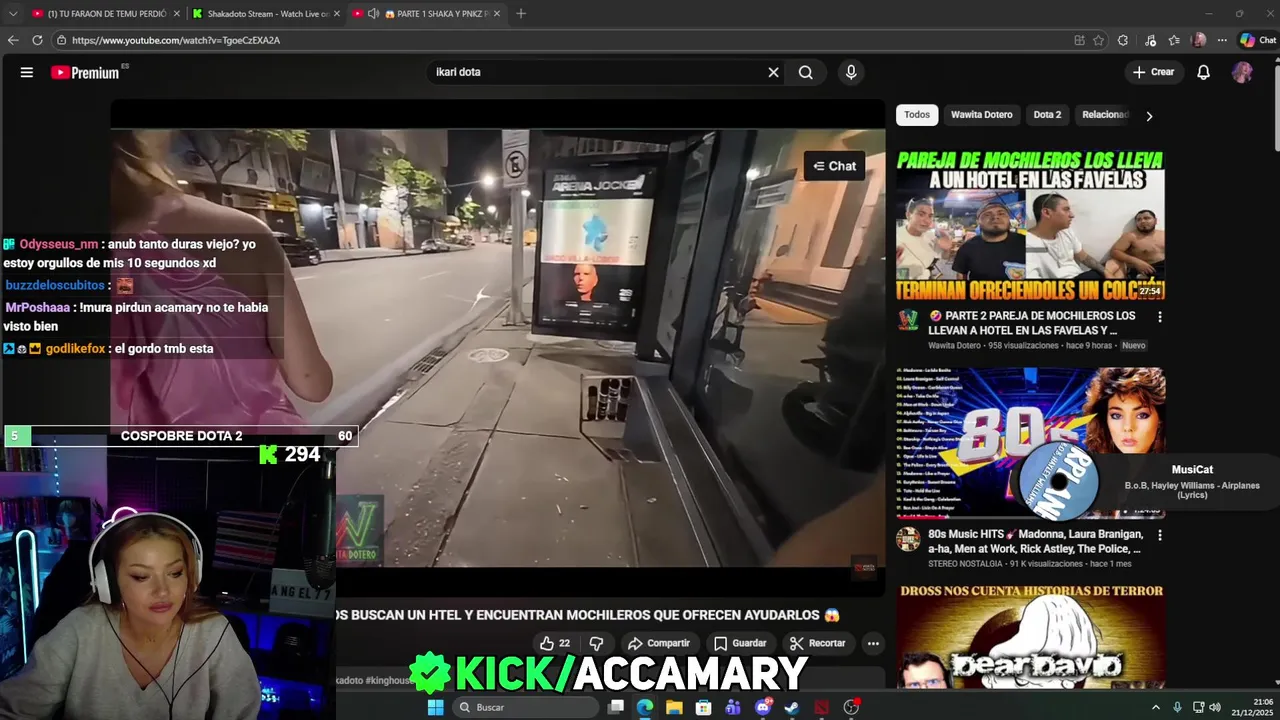Image resolution: width=1280 pixels, height=720 pixels.
Task: Open the browser favorites list
Action: (1174, 40)
